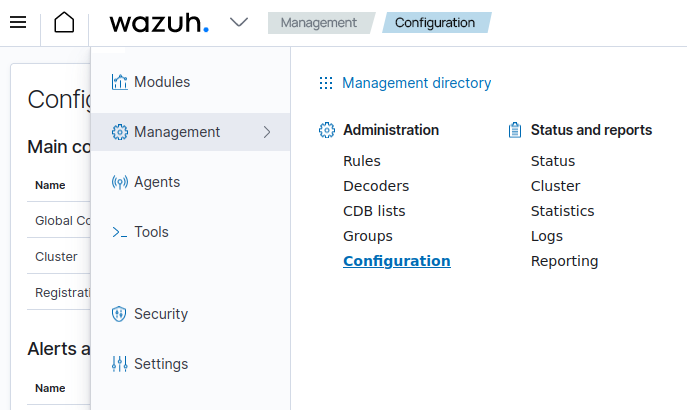The height and width of the screenshot is (410, 687).
Task: Click the Administration heading
Action: (x=391, y=130)
